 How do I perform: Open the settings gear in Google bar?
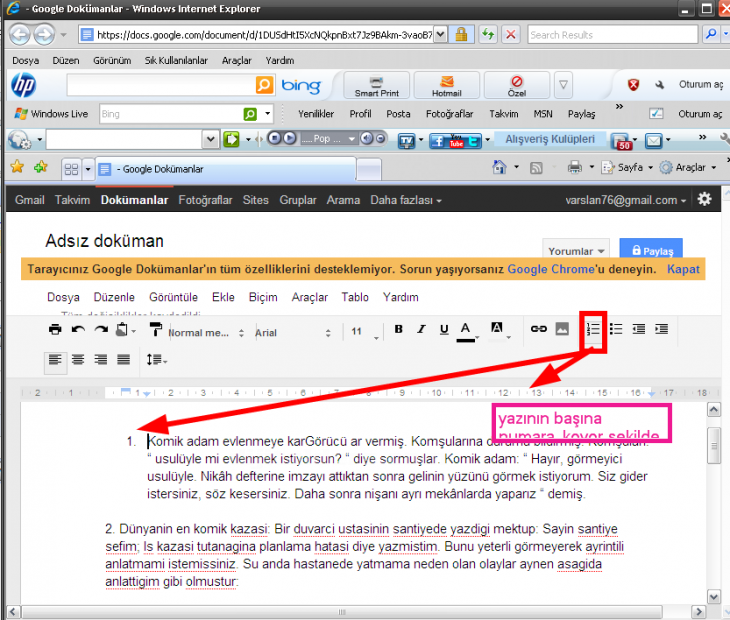[705, 199]
